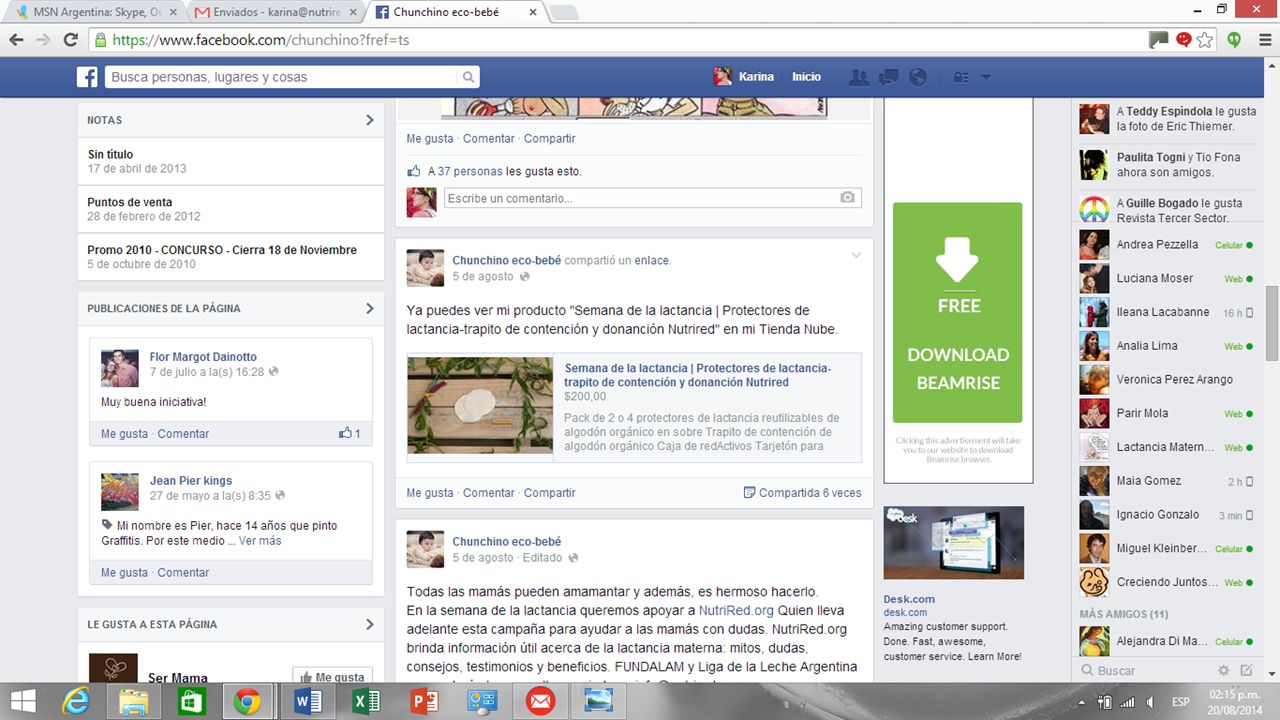Click '37 personas' likes link
Image resolution: width=1280 pixels, height=720 pixels.
click(x=470, y=171)
